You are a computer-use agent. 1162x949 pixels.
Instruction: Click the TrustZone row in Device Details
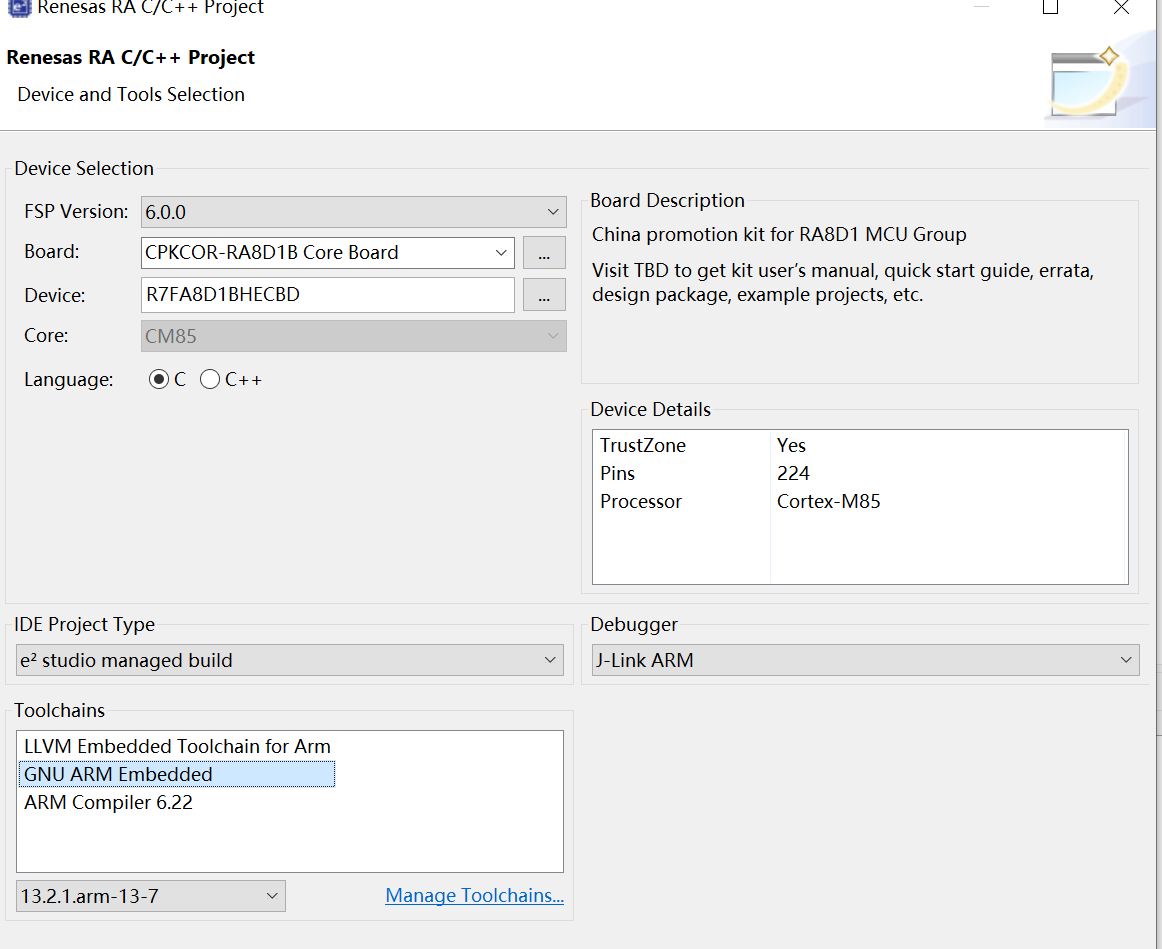860,445
